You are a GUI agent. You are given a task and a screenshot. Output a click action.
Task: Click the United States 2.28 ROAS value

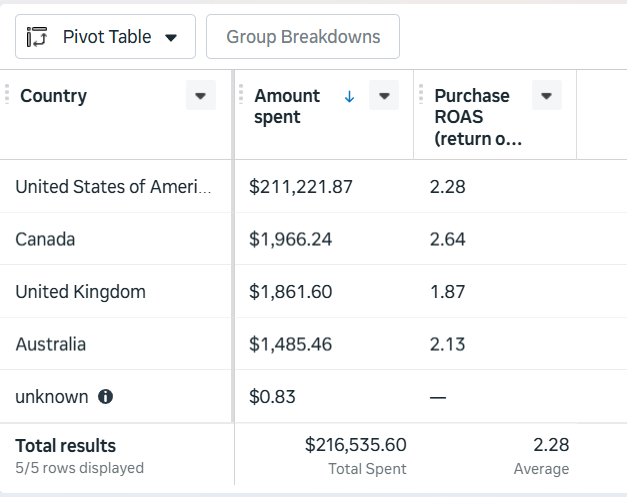pyautogui.click(x=447, y=187)
